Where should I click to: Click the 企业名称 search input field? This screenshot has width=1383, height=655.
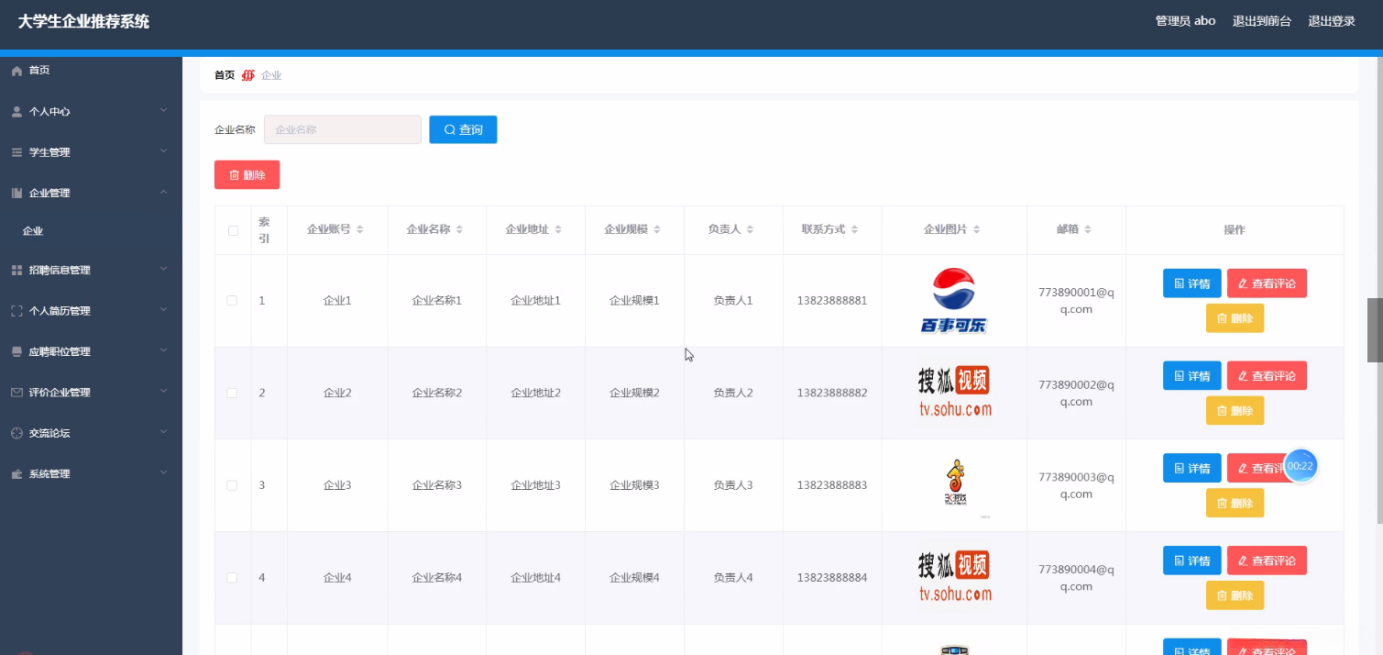pyautogui.click(x=342, y=130)
